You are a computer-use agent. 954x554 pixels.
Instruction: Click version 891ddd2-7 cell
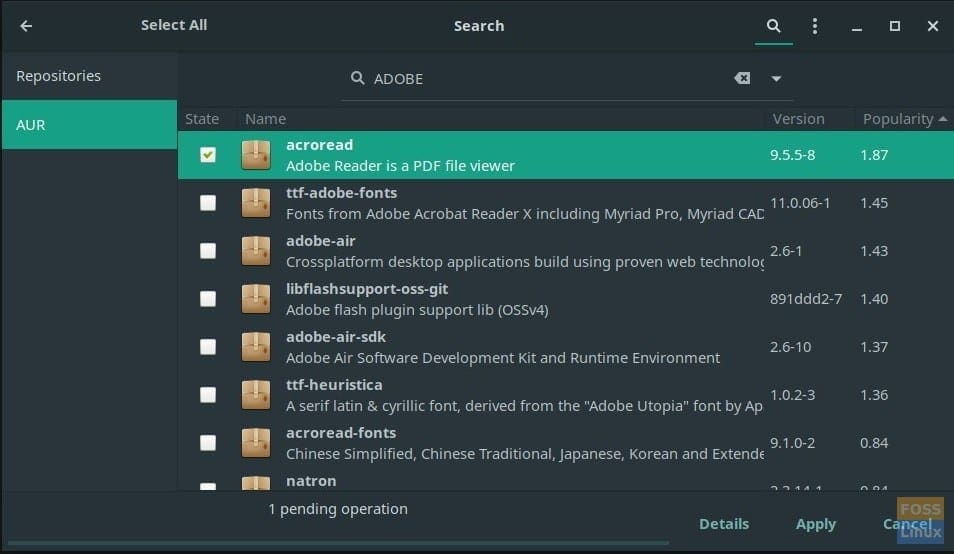[x=806, y=299]
